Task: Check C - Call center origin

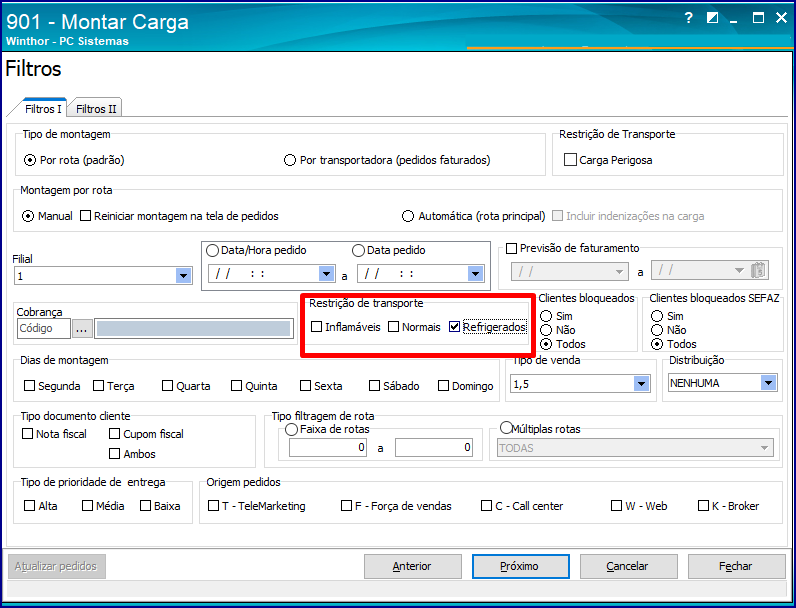Action: coord(486,506)
